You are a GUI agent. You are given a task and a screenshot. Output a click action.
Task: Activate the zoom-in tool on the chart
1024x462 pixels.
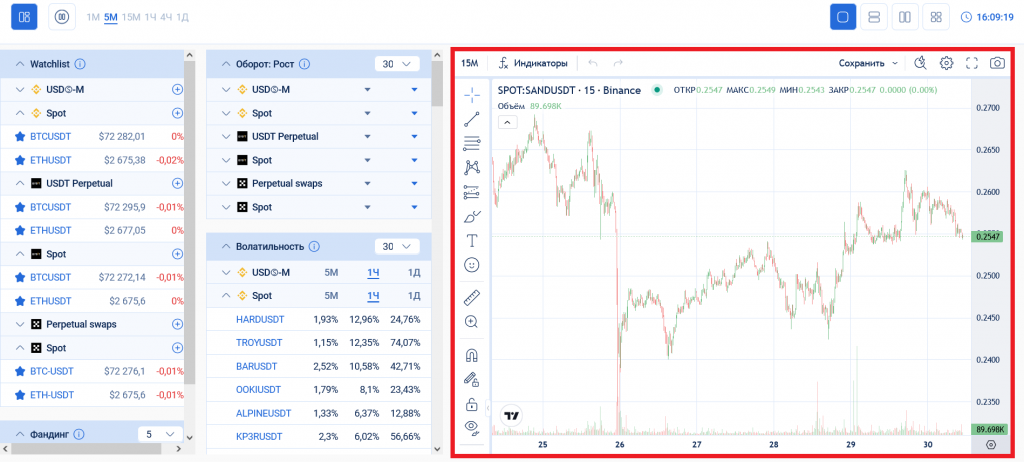coord(472,322)
